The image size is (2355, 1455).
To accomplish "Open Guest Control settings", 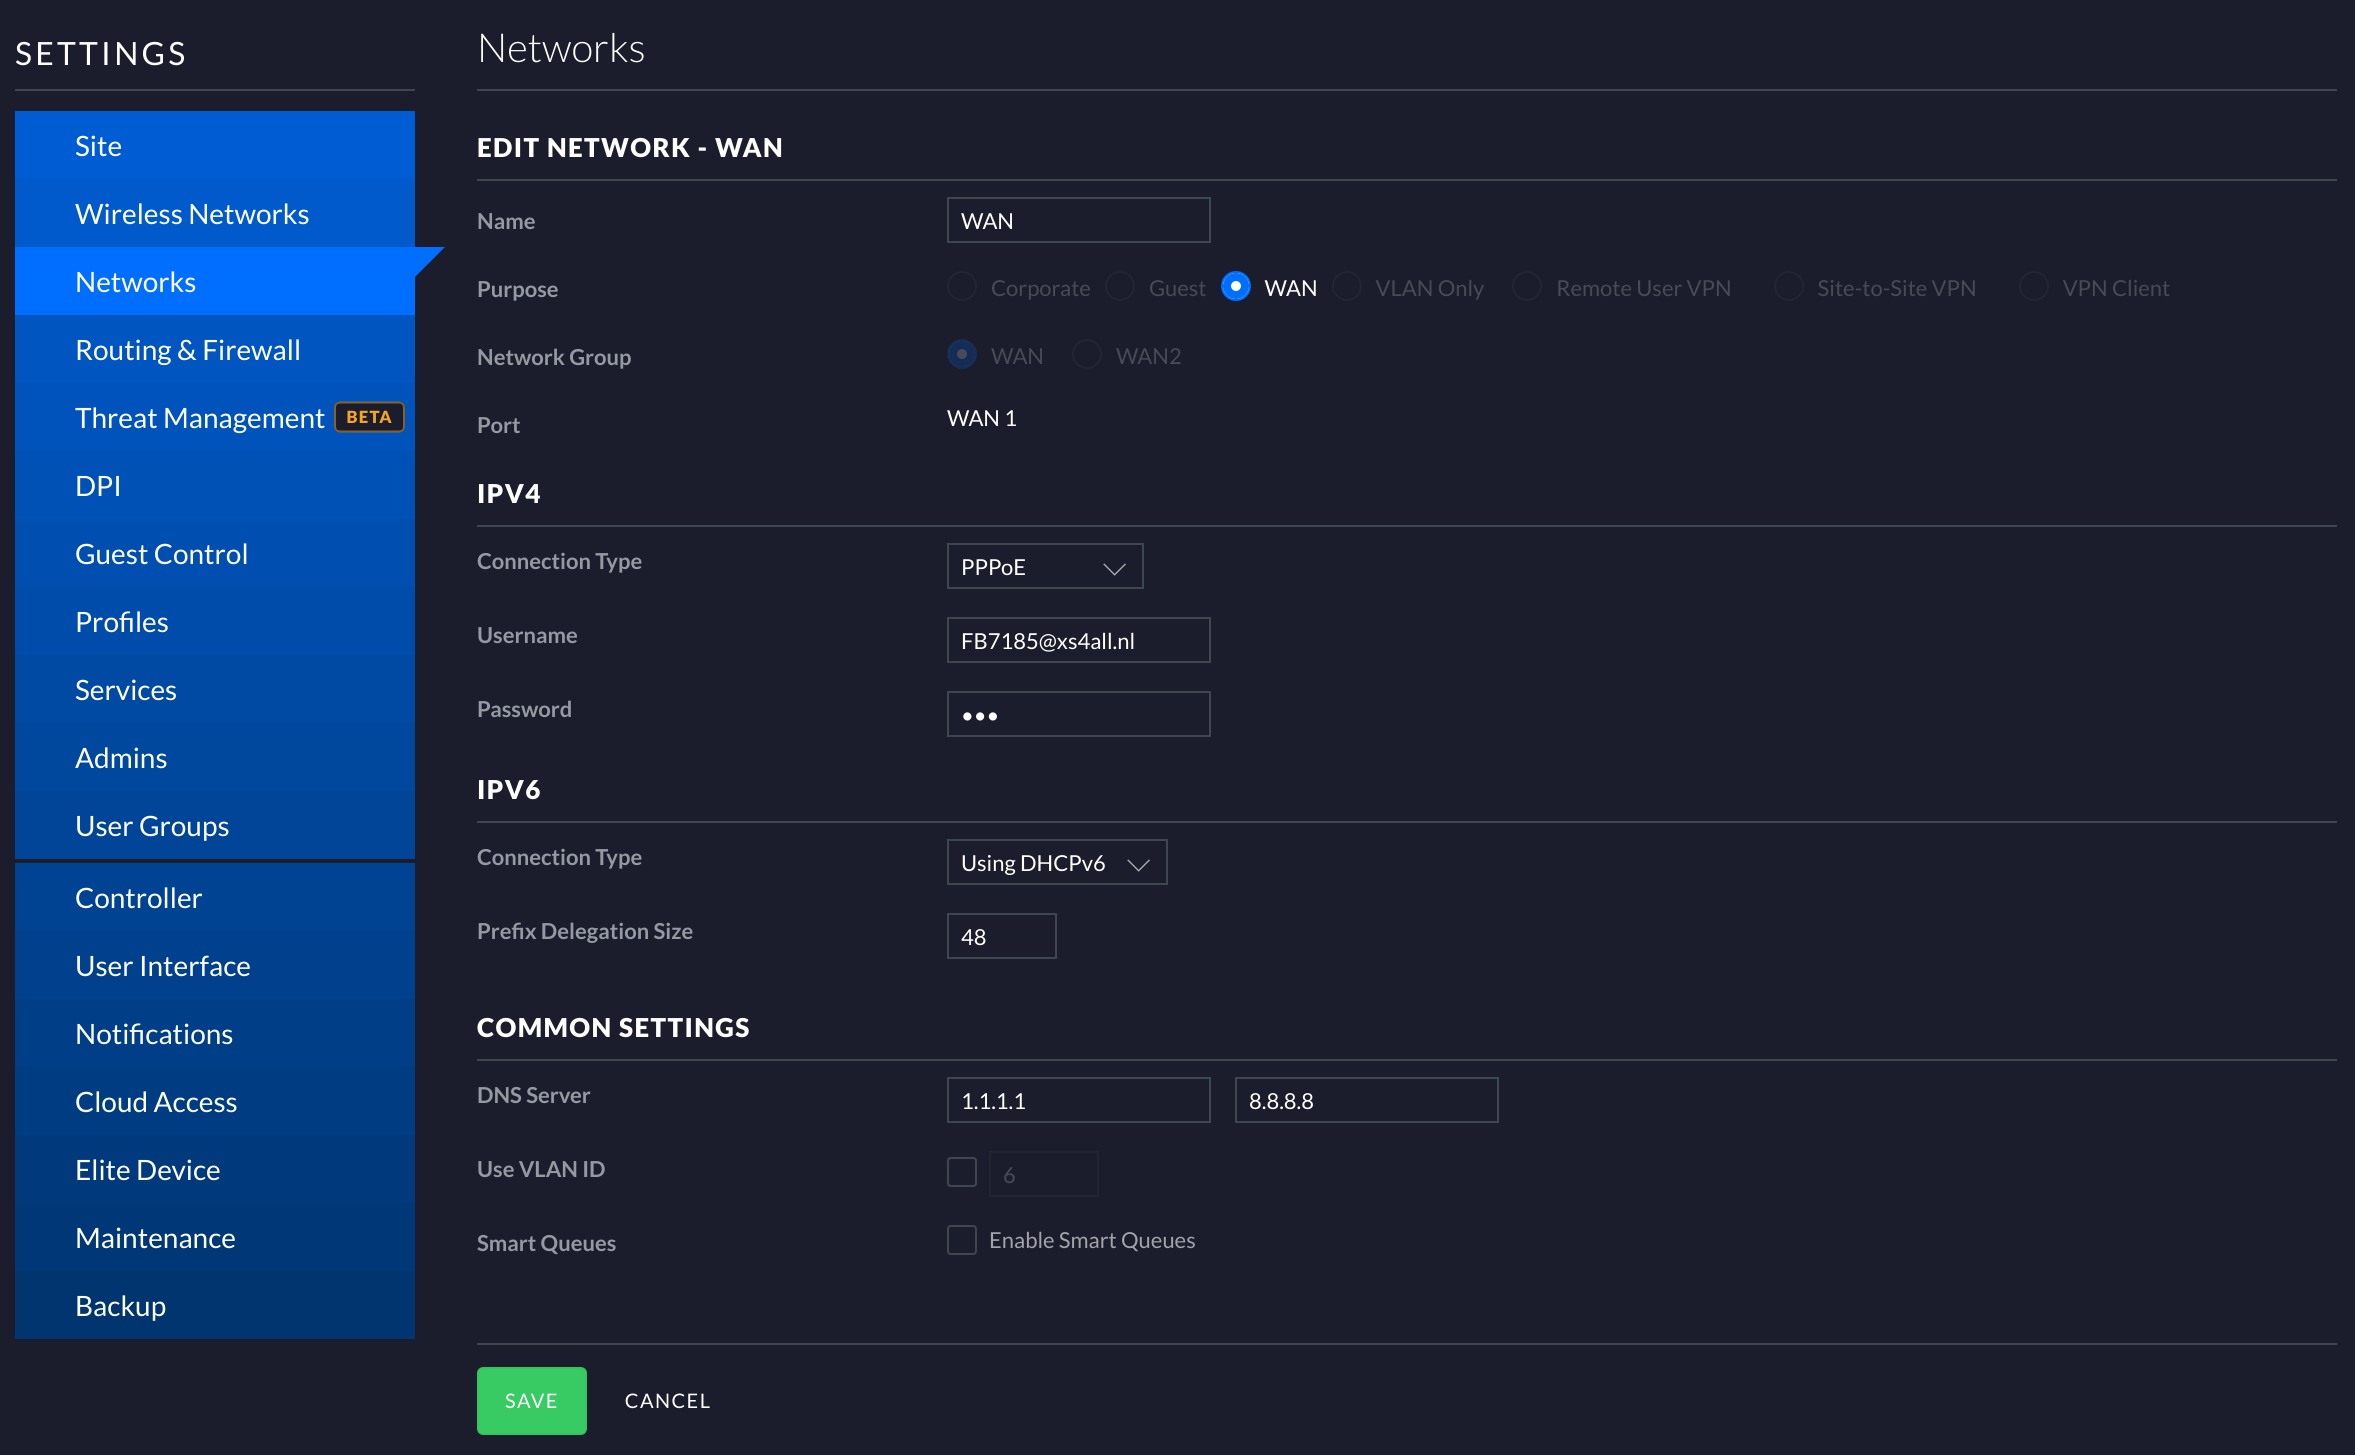I will click(x=161, y=553).
